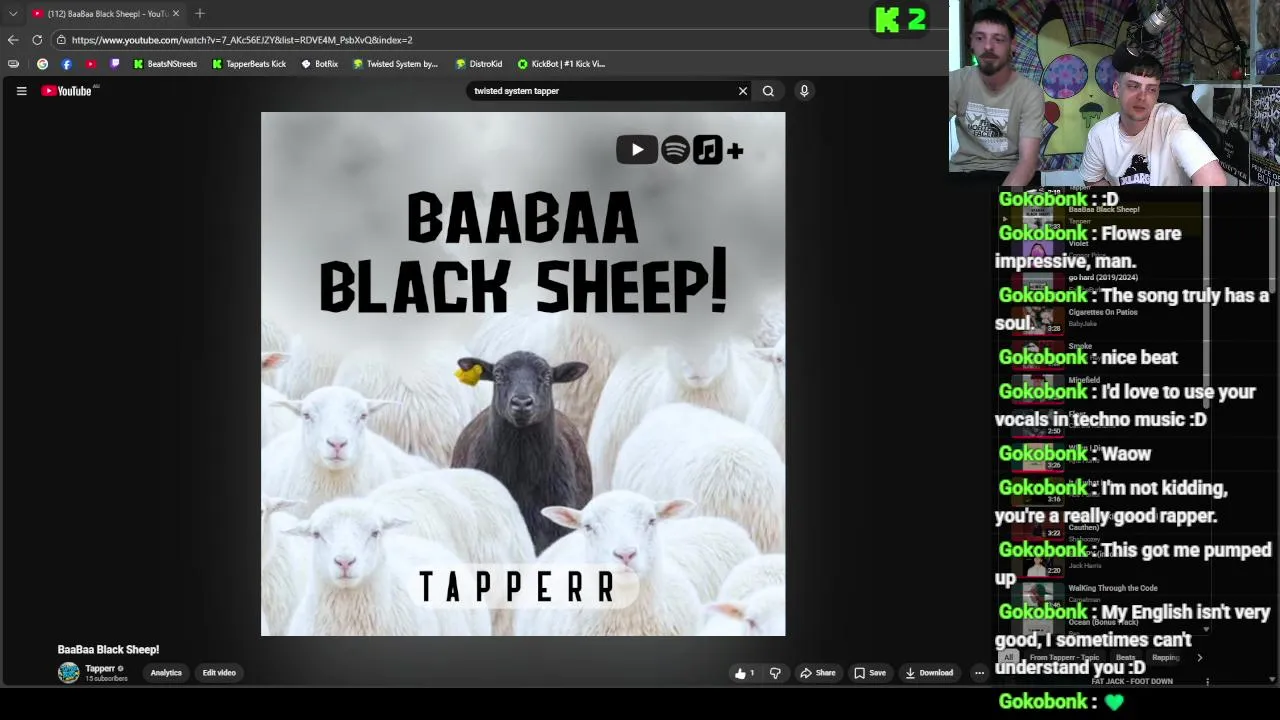Open the YouTube bookmark icon
This screenshot has height=720, width=1280.
pyautogui.click(x=90, y=64)
